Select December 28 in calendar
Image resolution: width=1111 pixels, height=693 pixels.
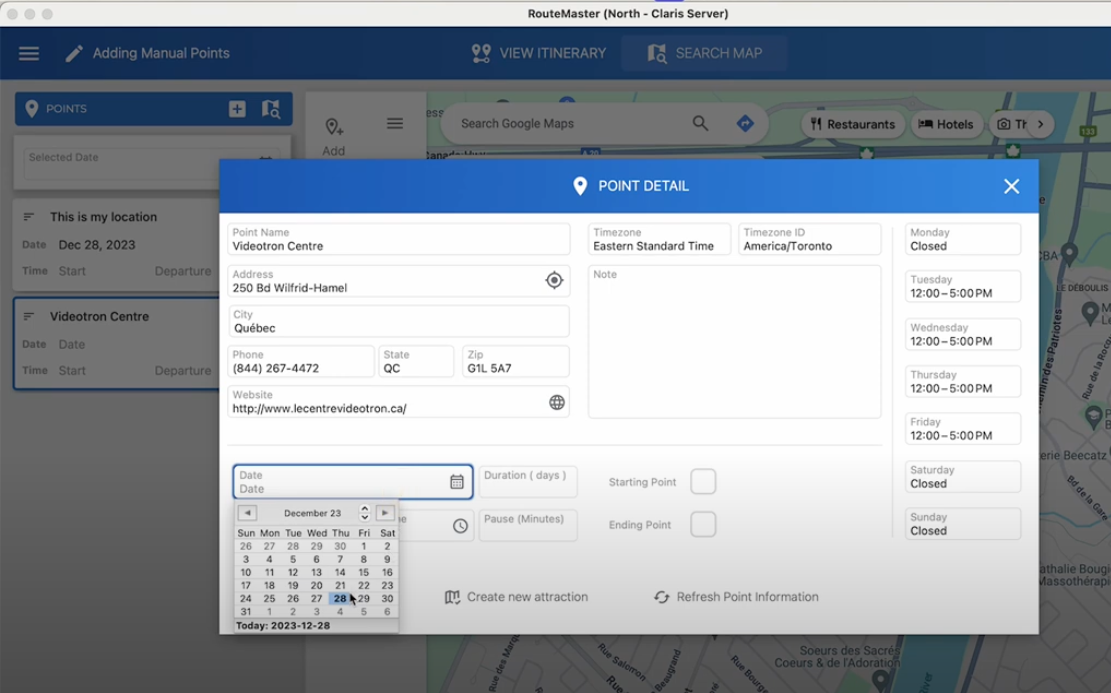[x=340, y=599]
